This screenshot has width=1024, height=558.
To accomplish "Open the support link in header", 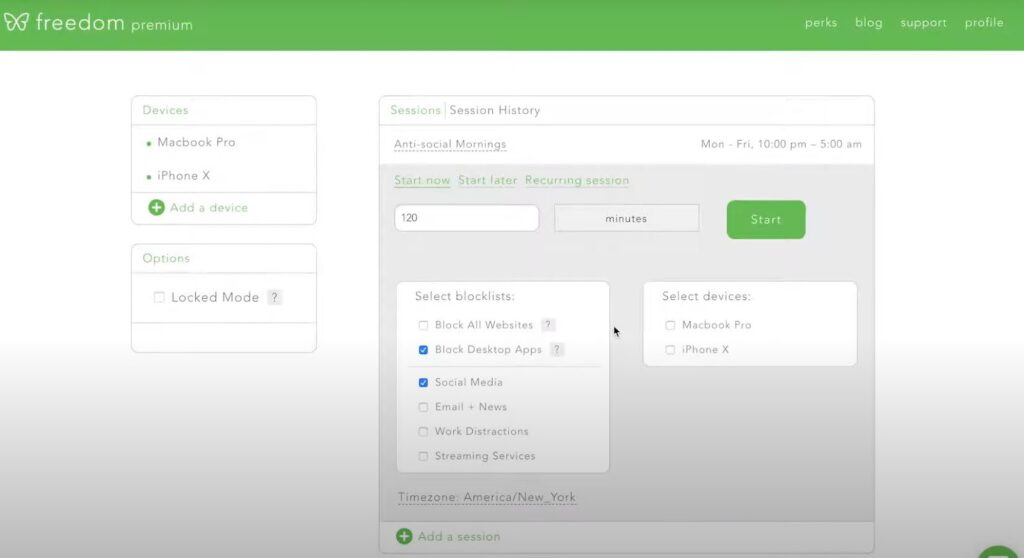I will [923, 23].
